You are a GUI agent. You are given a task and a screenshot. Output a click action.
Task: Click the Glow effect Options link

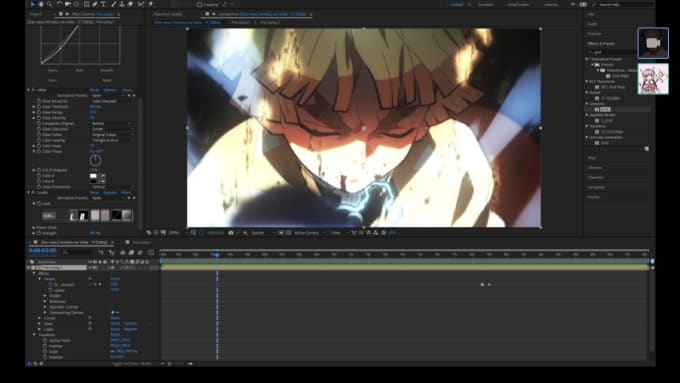(110, 90)
